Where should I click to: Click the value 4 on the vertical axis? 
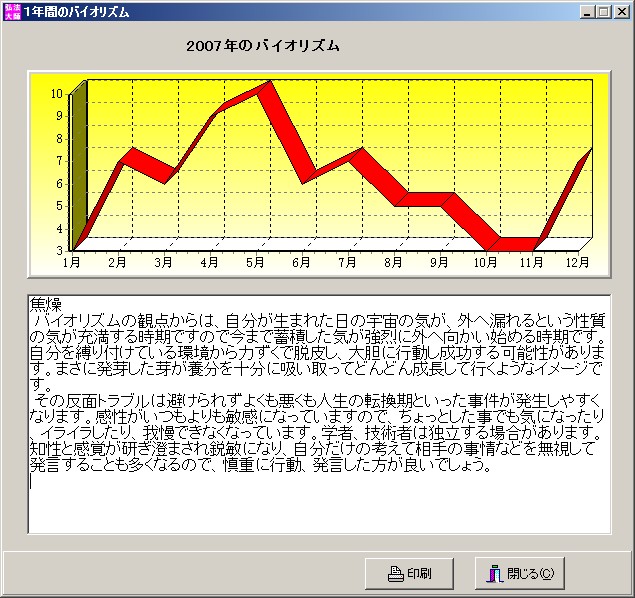pyautogui.click(x=60, y=229)
